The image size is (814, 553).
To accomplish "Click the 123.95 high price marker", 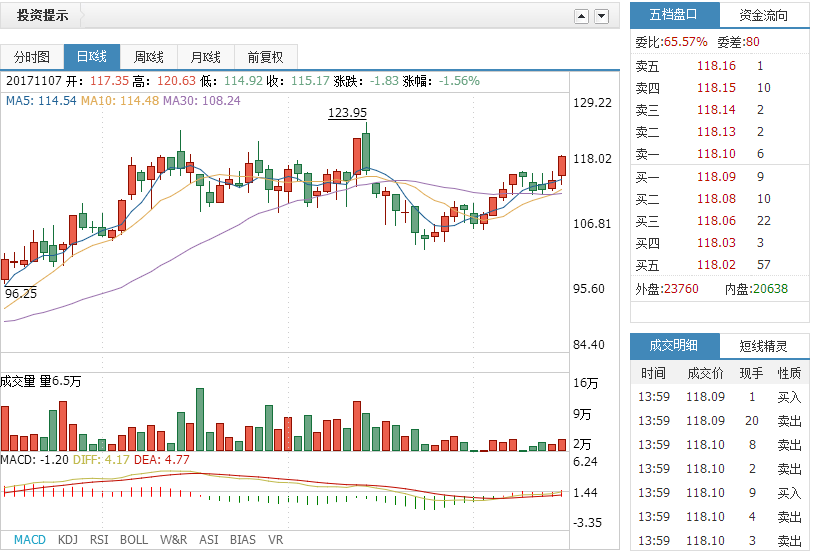I will (347, 113).
